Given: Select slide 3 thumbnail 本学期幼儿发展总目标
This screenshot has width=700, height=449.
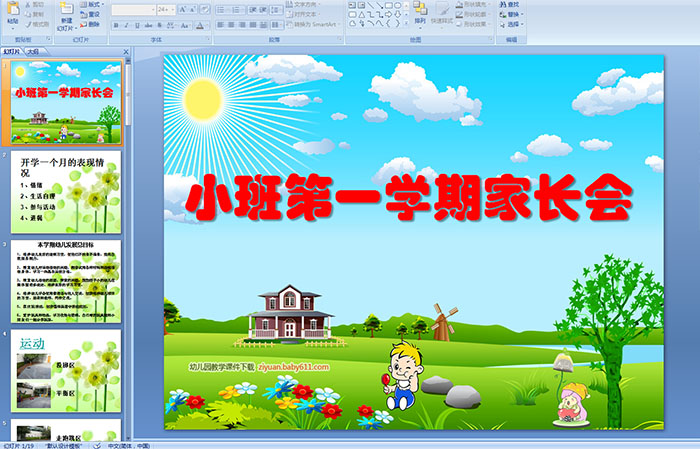Looking at the screenshot, I should pos(66,281).
